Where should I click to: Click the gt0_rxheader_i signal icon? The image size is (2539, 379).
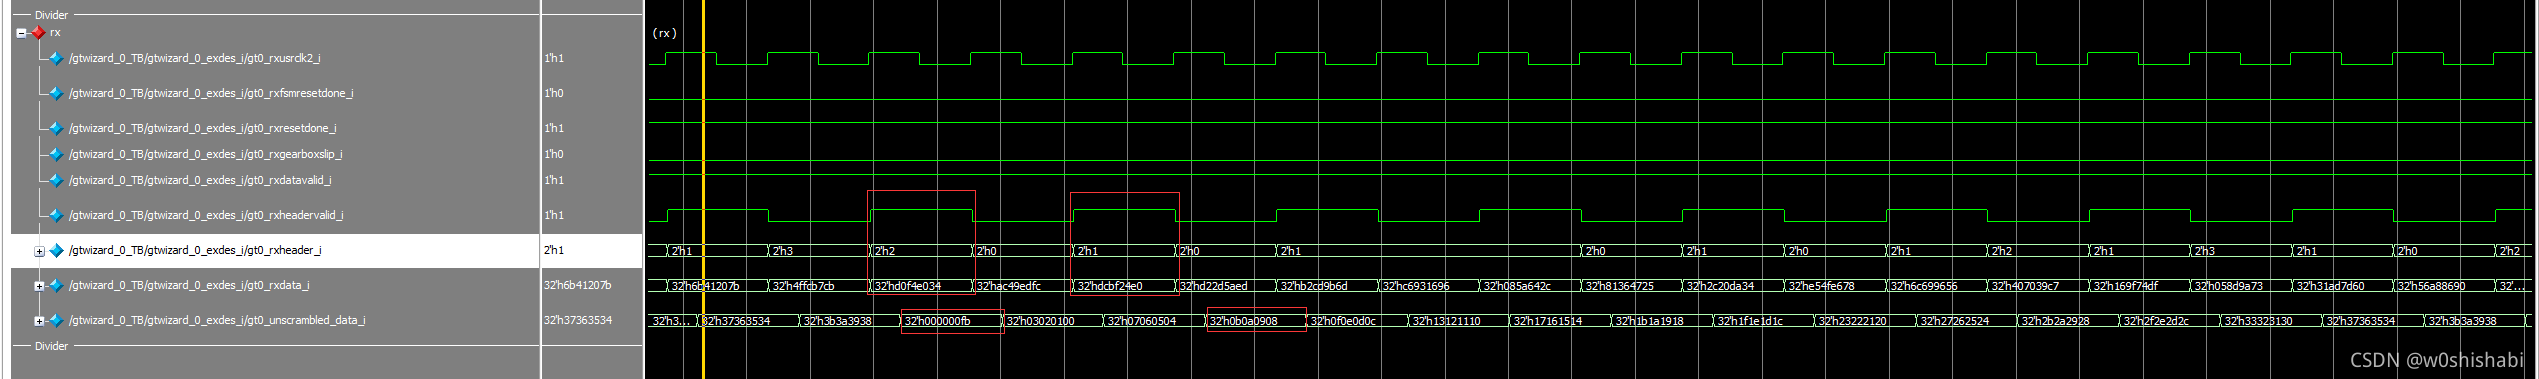click(56, 250)
